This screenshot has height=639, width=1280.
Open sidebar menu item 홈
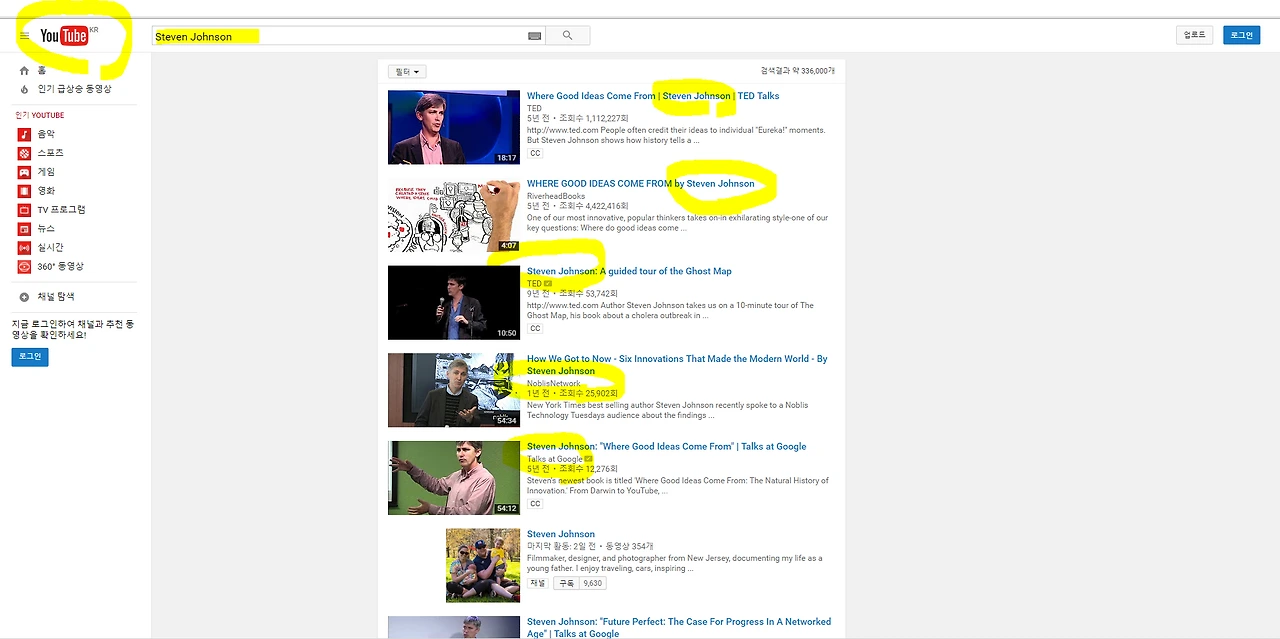click(42, 70)
